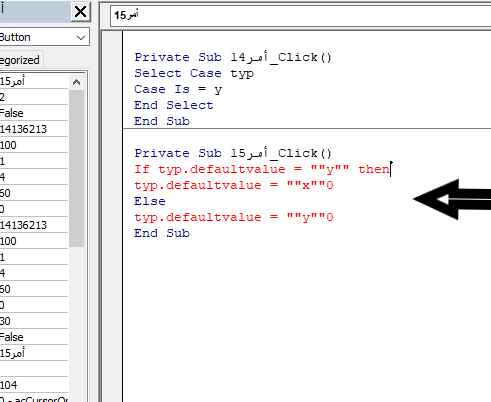
Task: Click the 'Else' keyword line
Action: point(150,201)
